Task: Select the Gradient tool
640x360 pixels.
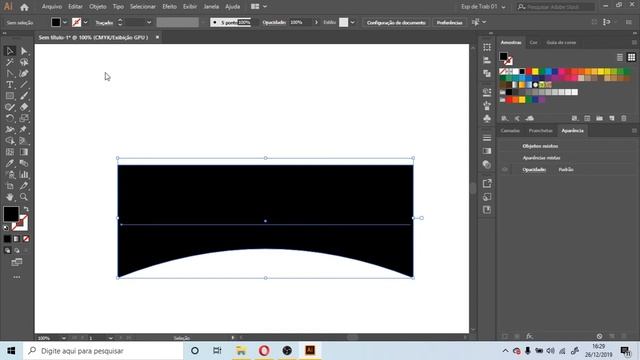Action: (24, 152)
